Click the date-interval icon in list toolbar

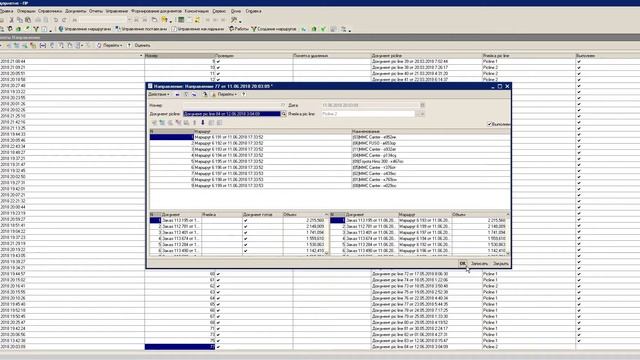(x=43, y=45)
